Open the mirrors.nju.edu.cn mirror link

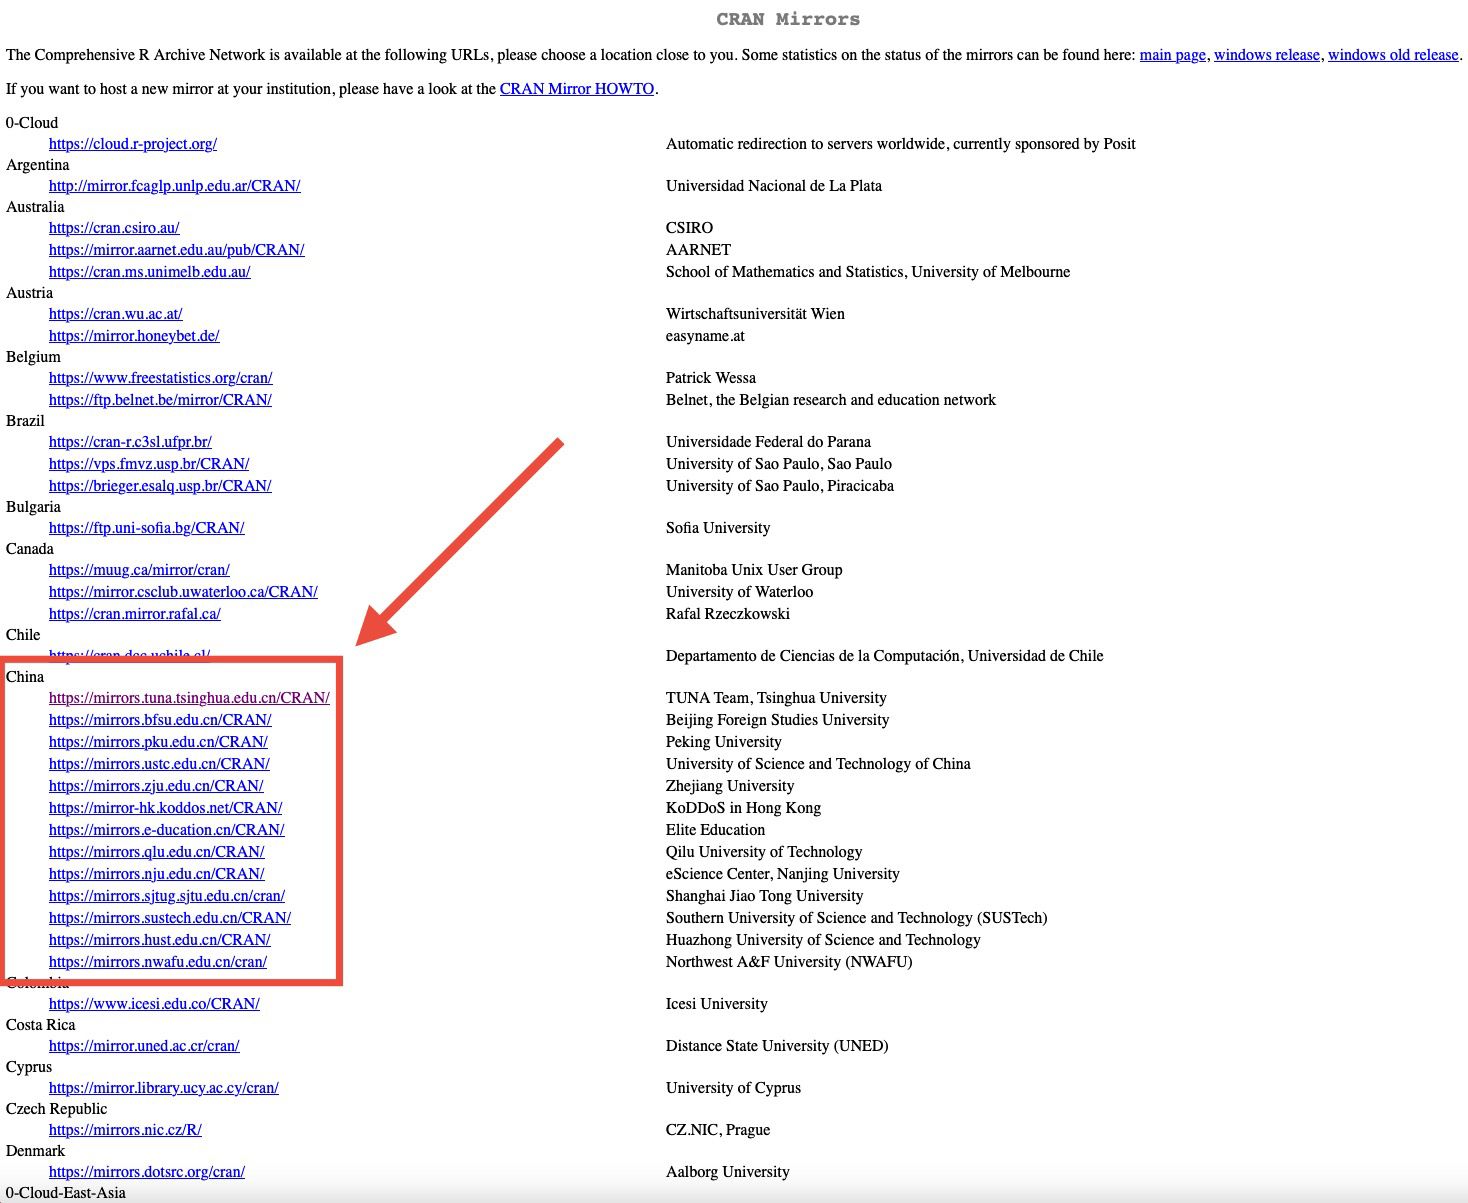pos(157,874)
